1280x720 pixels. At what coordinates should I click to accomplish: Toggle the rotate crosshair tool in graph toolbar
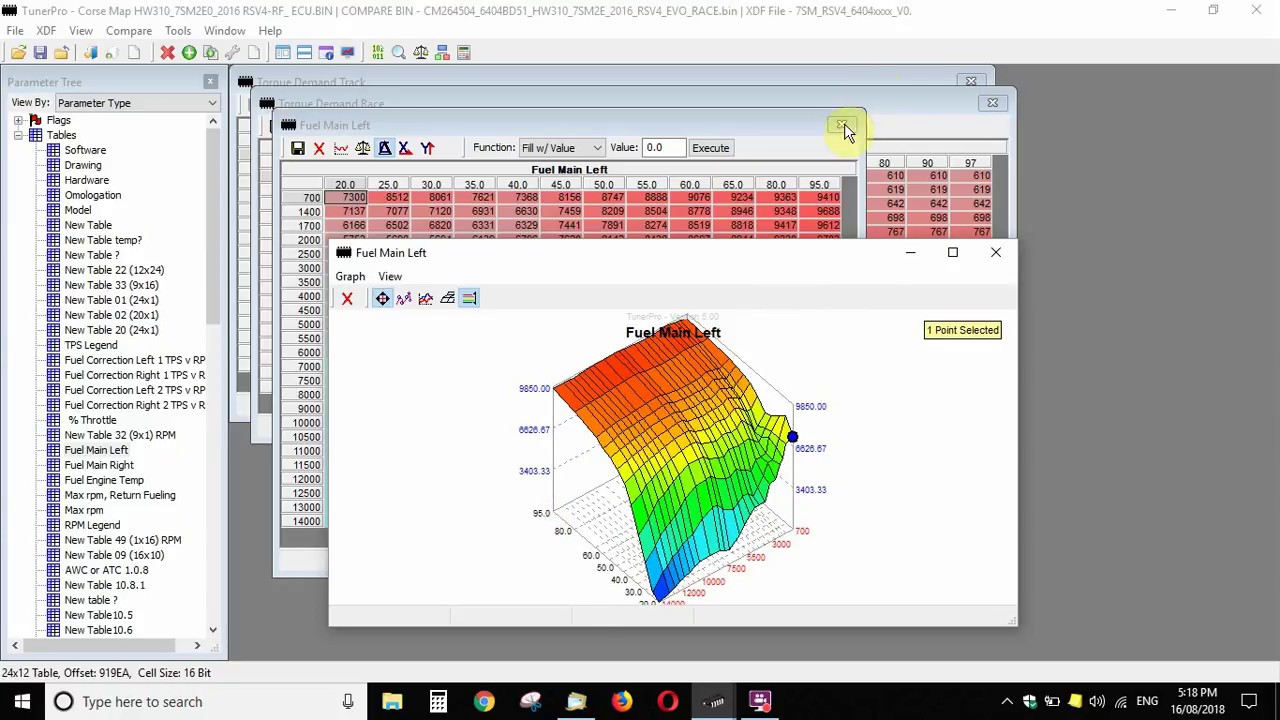coord(383,298)
